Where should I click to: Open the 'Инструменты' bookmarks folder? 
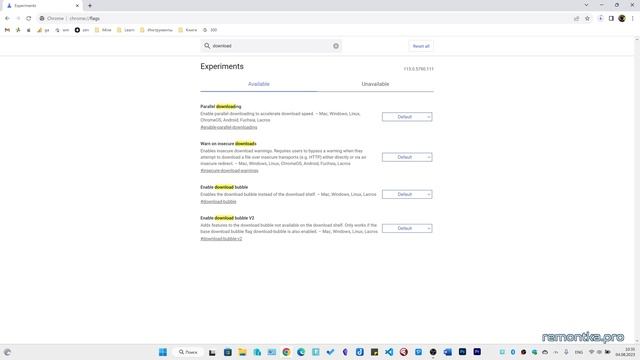[156, 30]
